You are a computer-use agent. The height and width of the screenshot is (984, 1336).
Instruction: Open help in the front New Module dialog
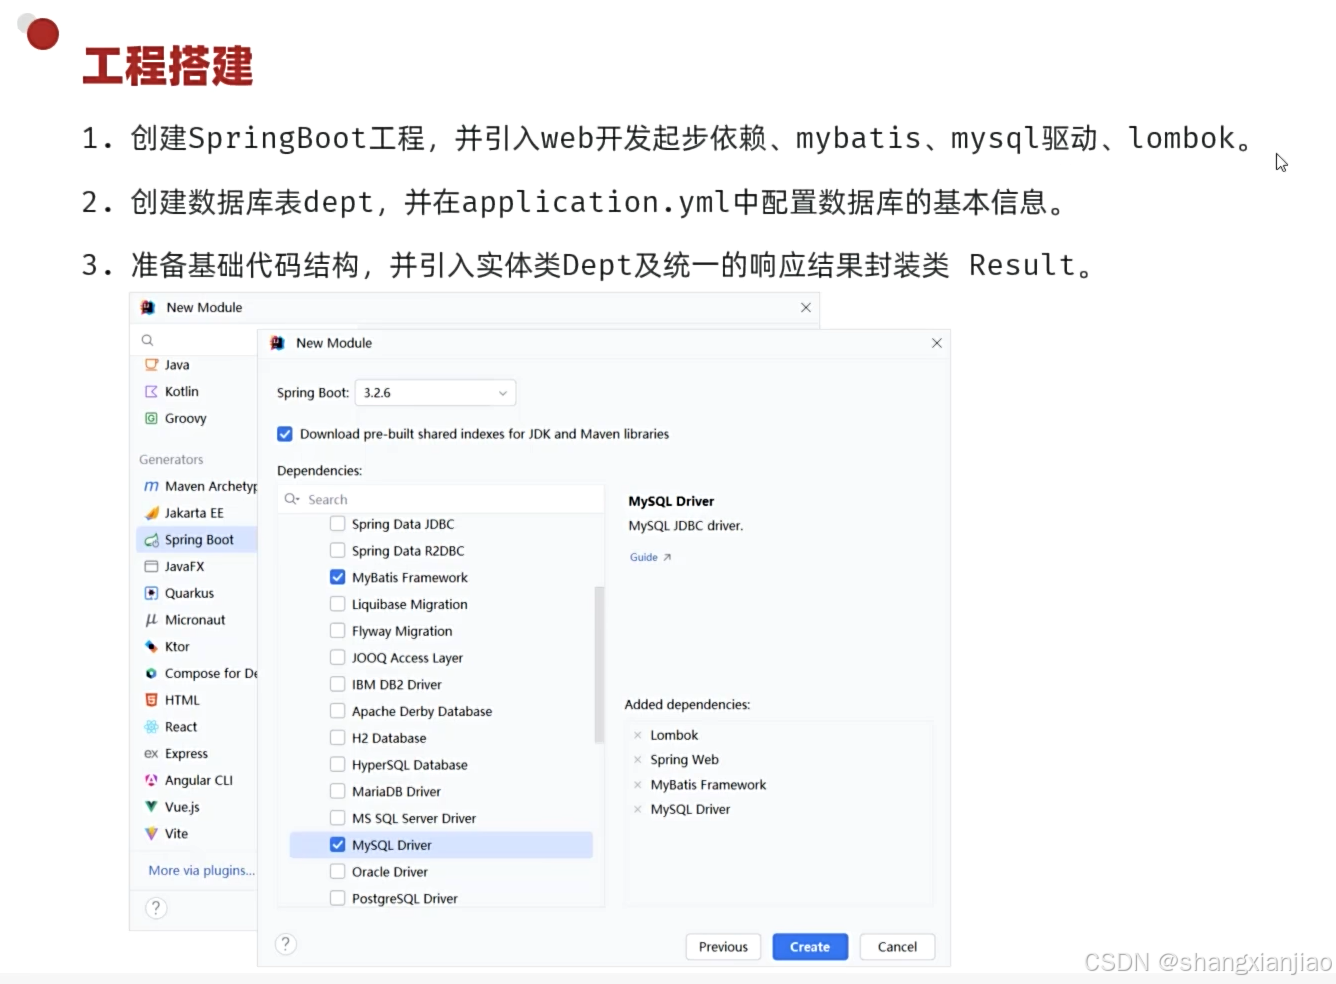(286, 944)
